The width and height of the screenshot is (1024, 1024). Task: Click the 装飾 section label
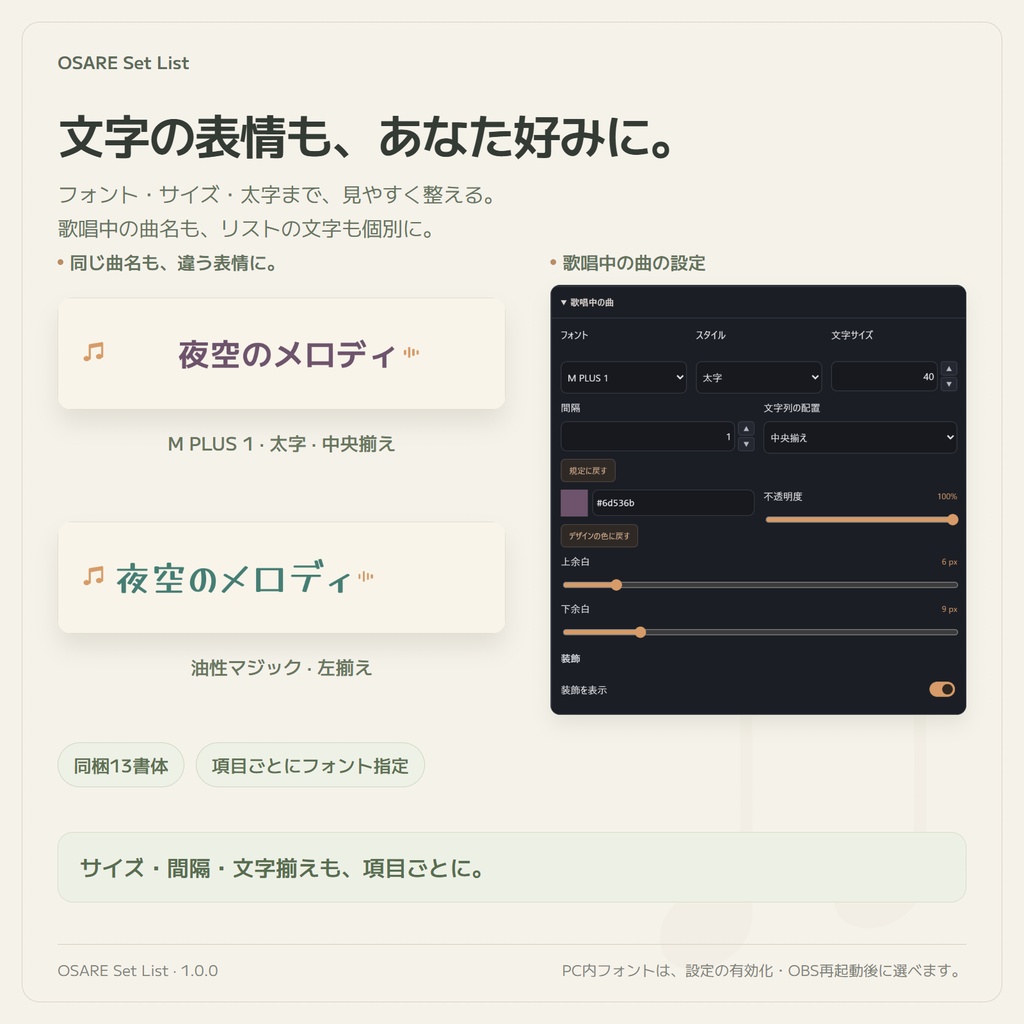click(x=570, y=658)
